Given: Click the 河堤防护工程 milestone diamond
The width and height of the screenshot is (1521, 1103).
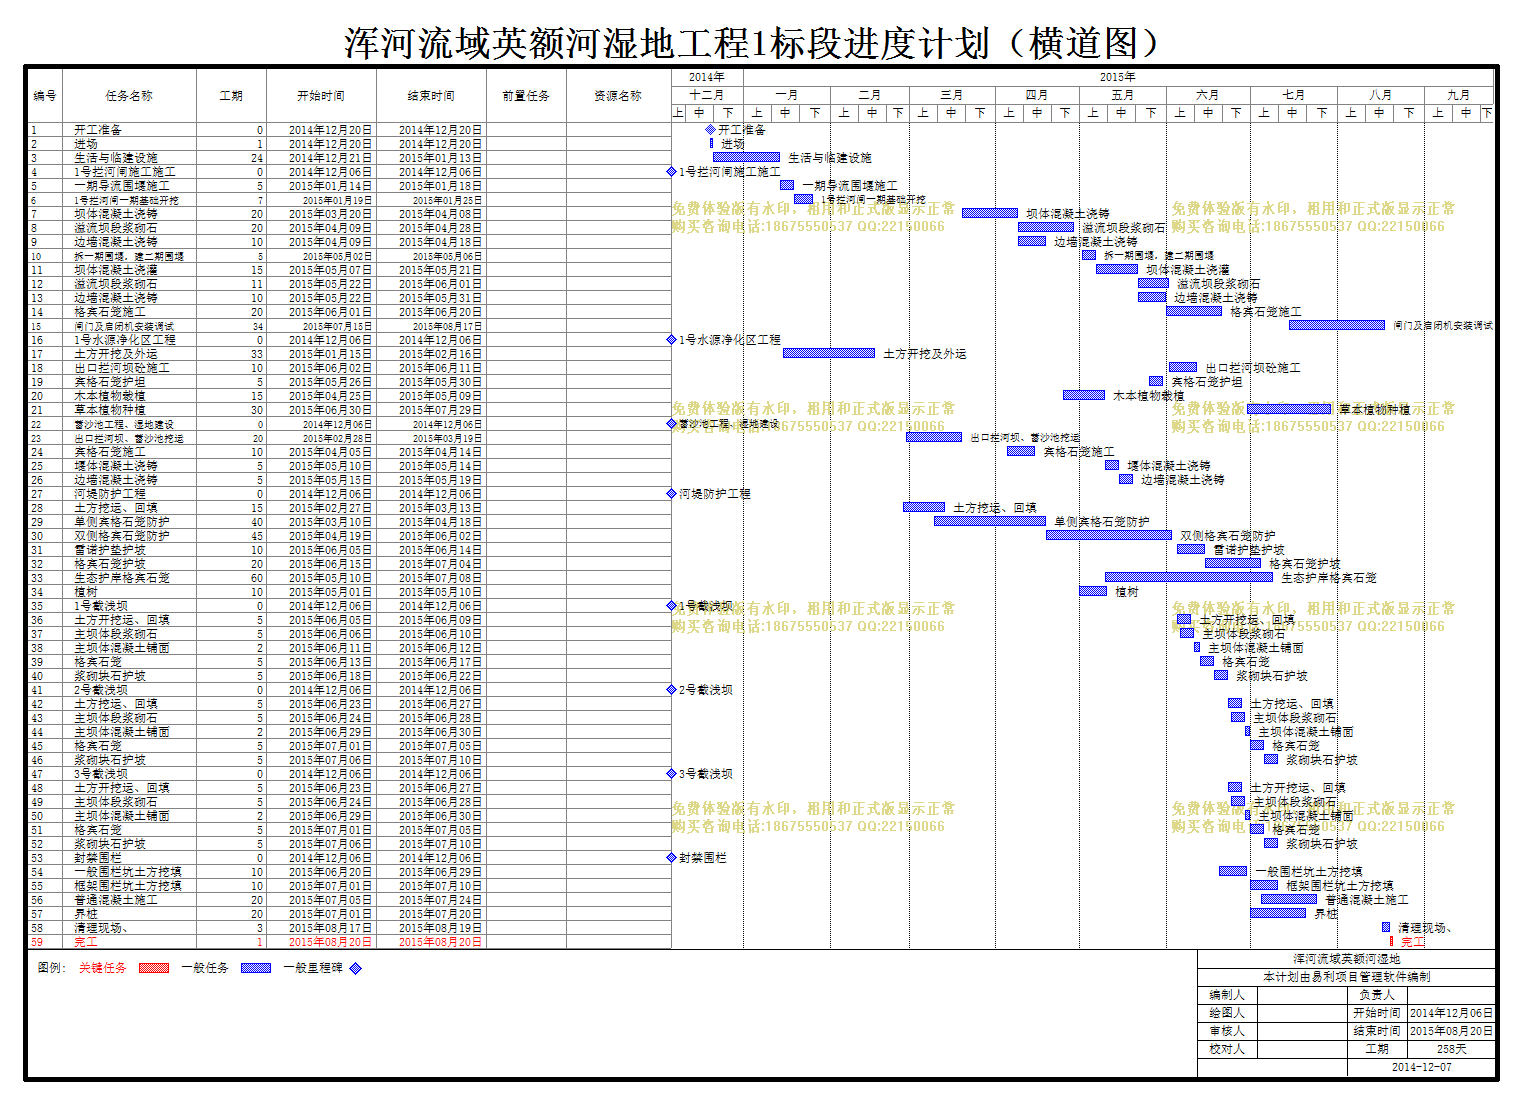Looking at the screenshot, I should (x=672, y=494).
